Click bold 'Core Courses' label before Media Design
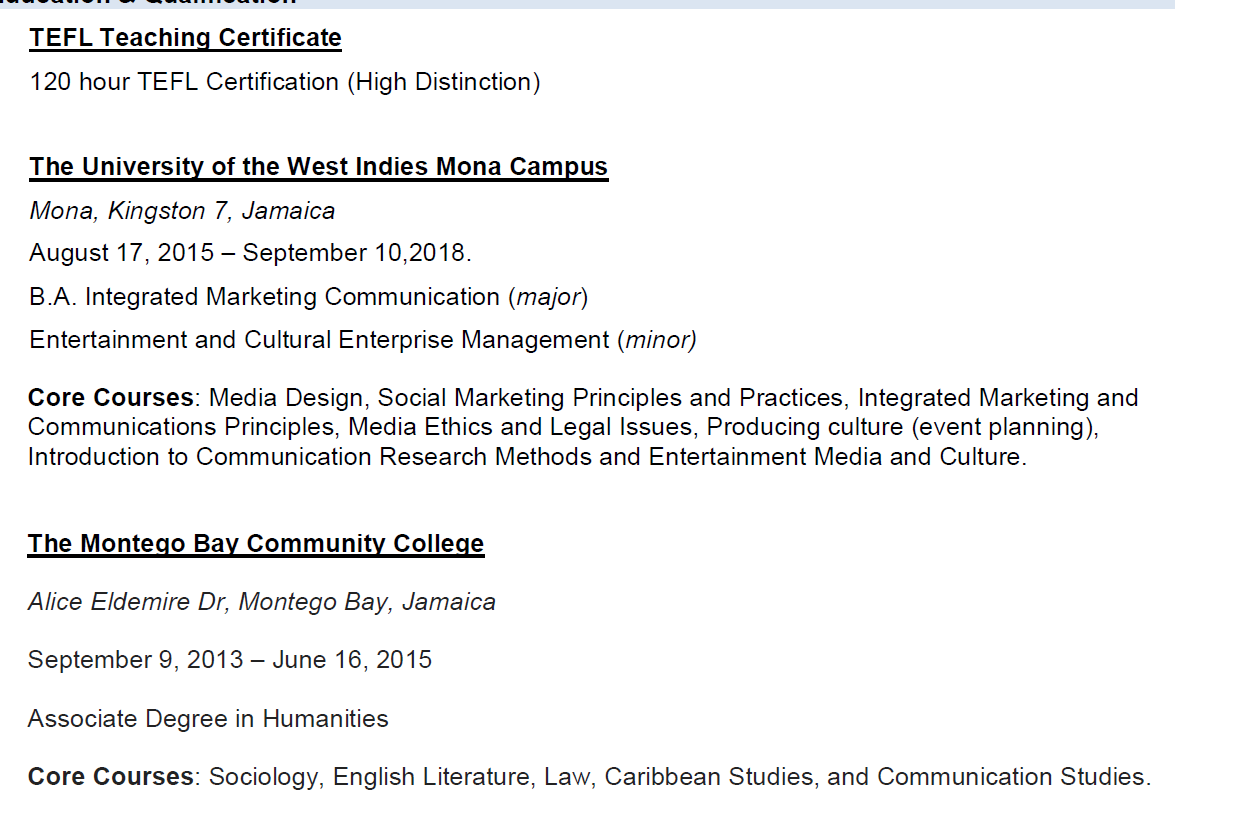 [110, 398]
